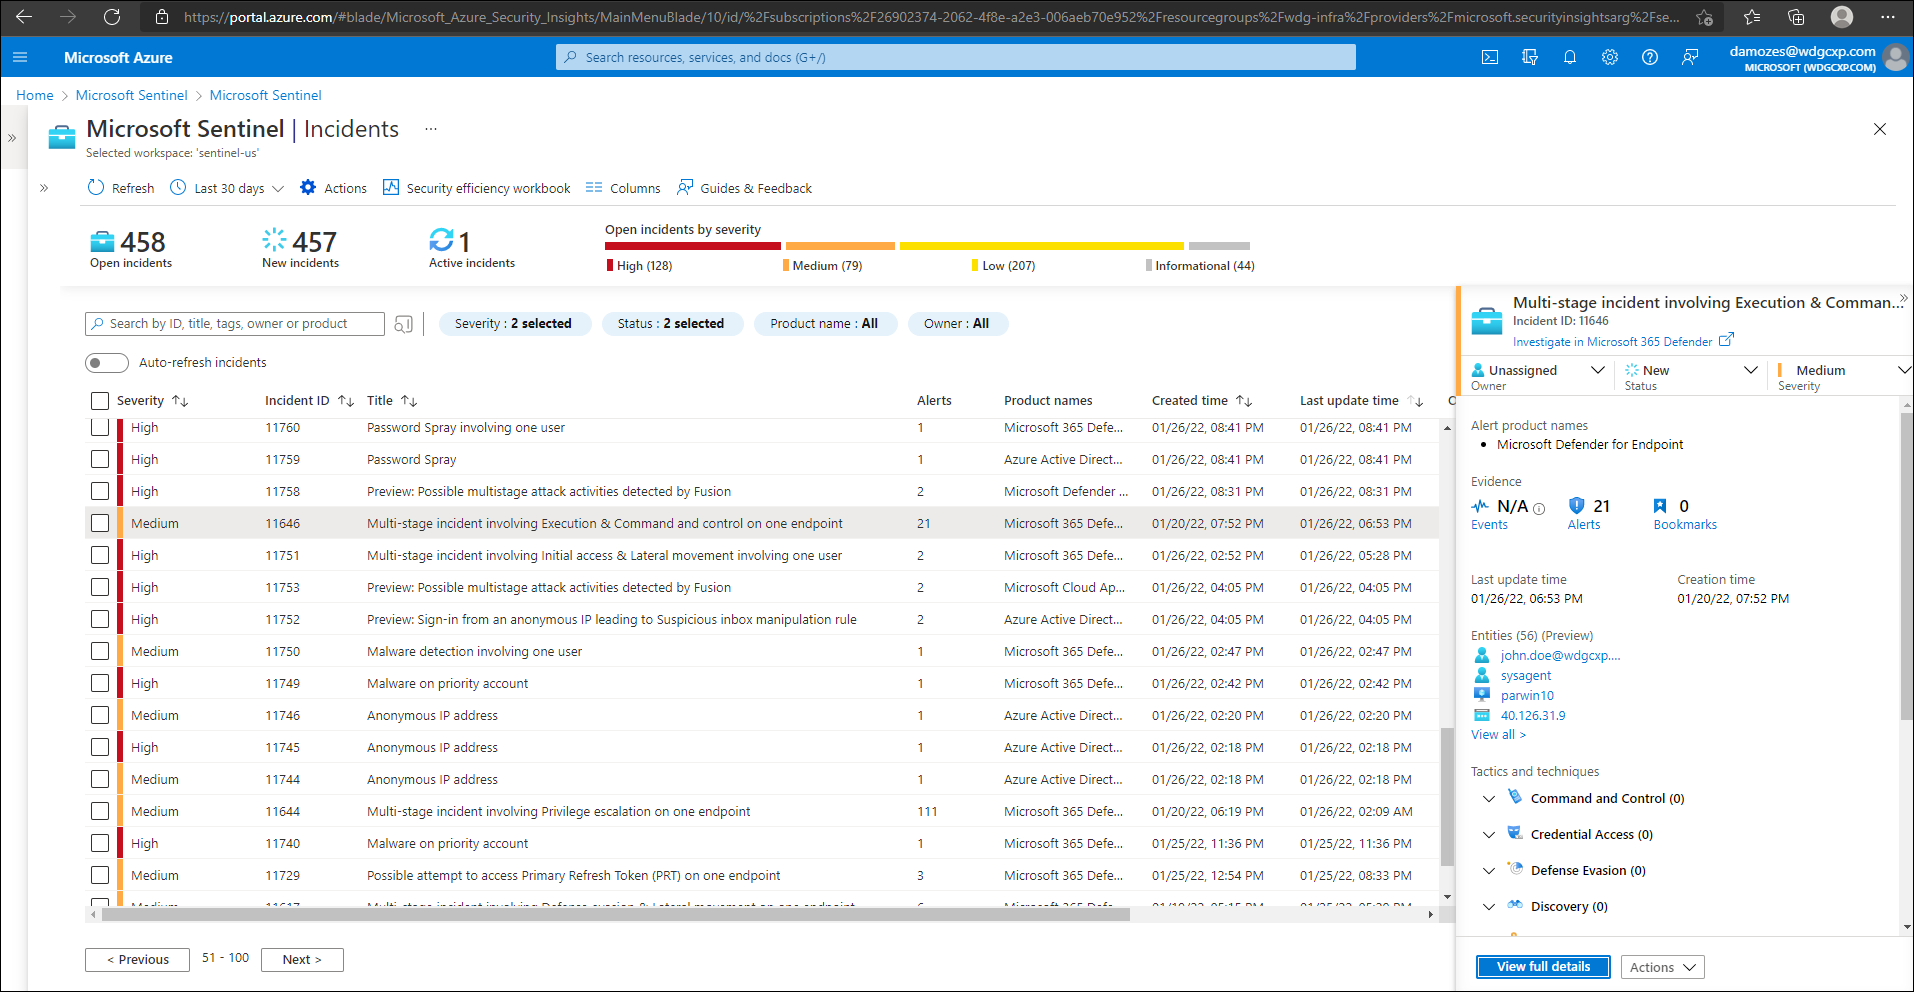Image resolution: width=1914 pixels, height=992 pixels.
Task: Open the Azure portal hamburger menu
Action: (x=20, y=57)
